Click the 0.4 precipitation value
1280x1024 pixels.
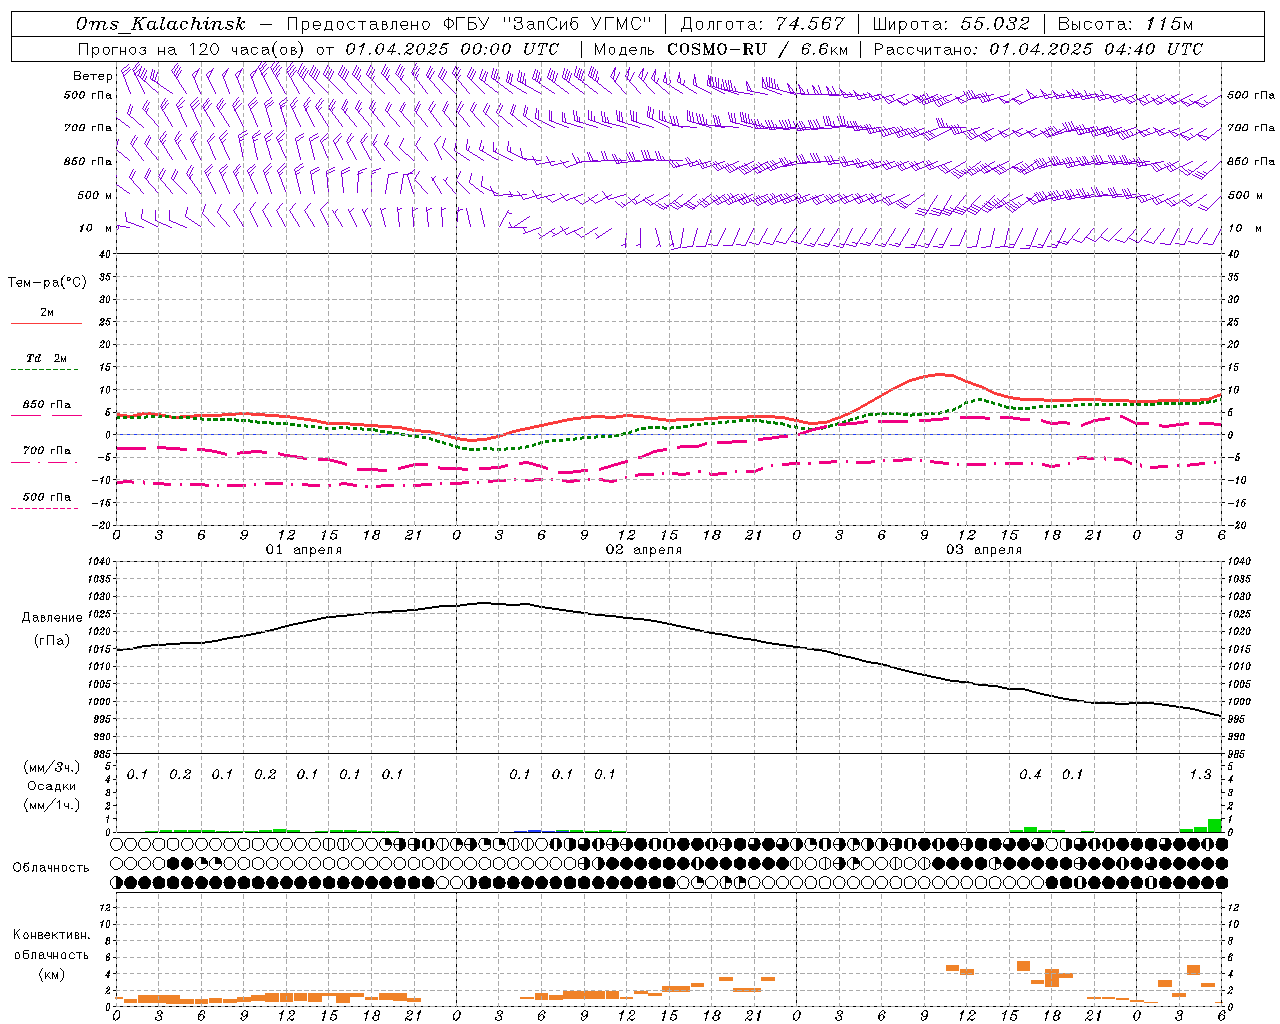pyautogui.click(x=1030, y=775)
